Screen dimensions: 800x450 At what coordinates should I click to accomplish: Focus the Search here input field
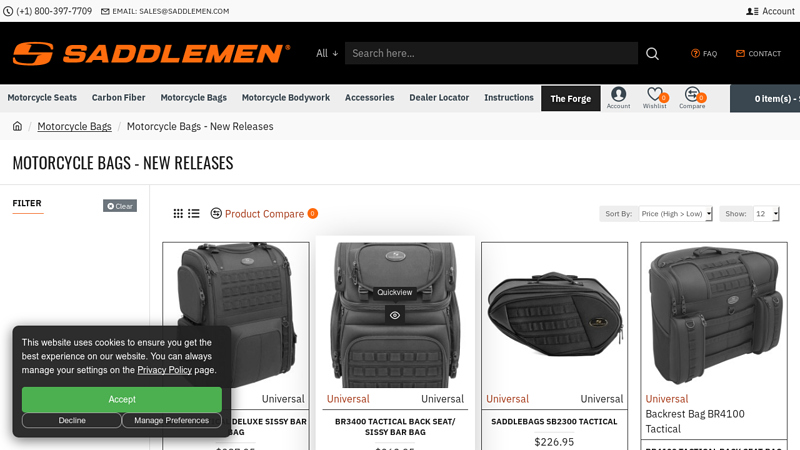(491, 53)
